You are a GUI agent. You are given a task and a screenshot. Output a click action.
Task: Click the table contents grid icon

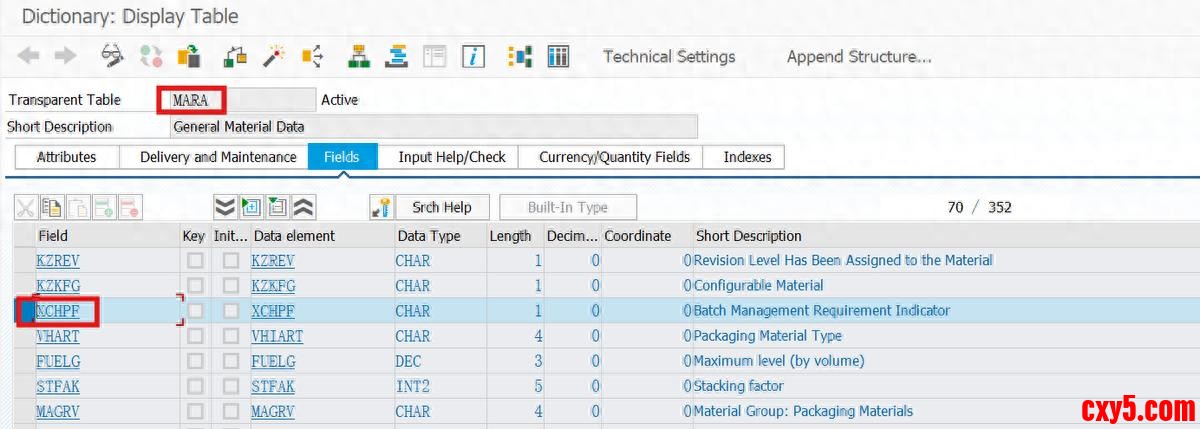[x=558, y=57]
